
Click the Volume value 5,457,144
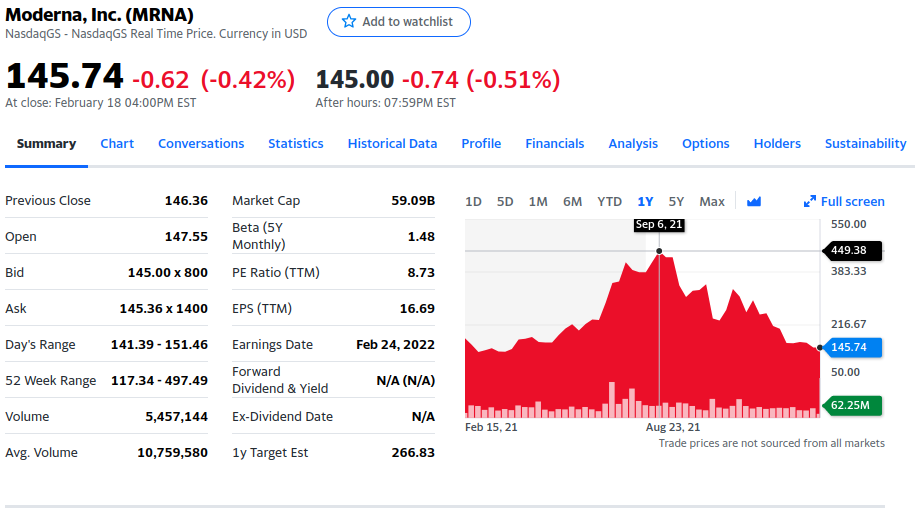[x=176, y=416]
